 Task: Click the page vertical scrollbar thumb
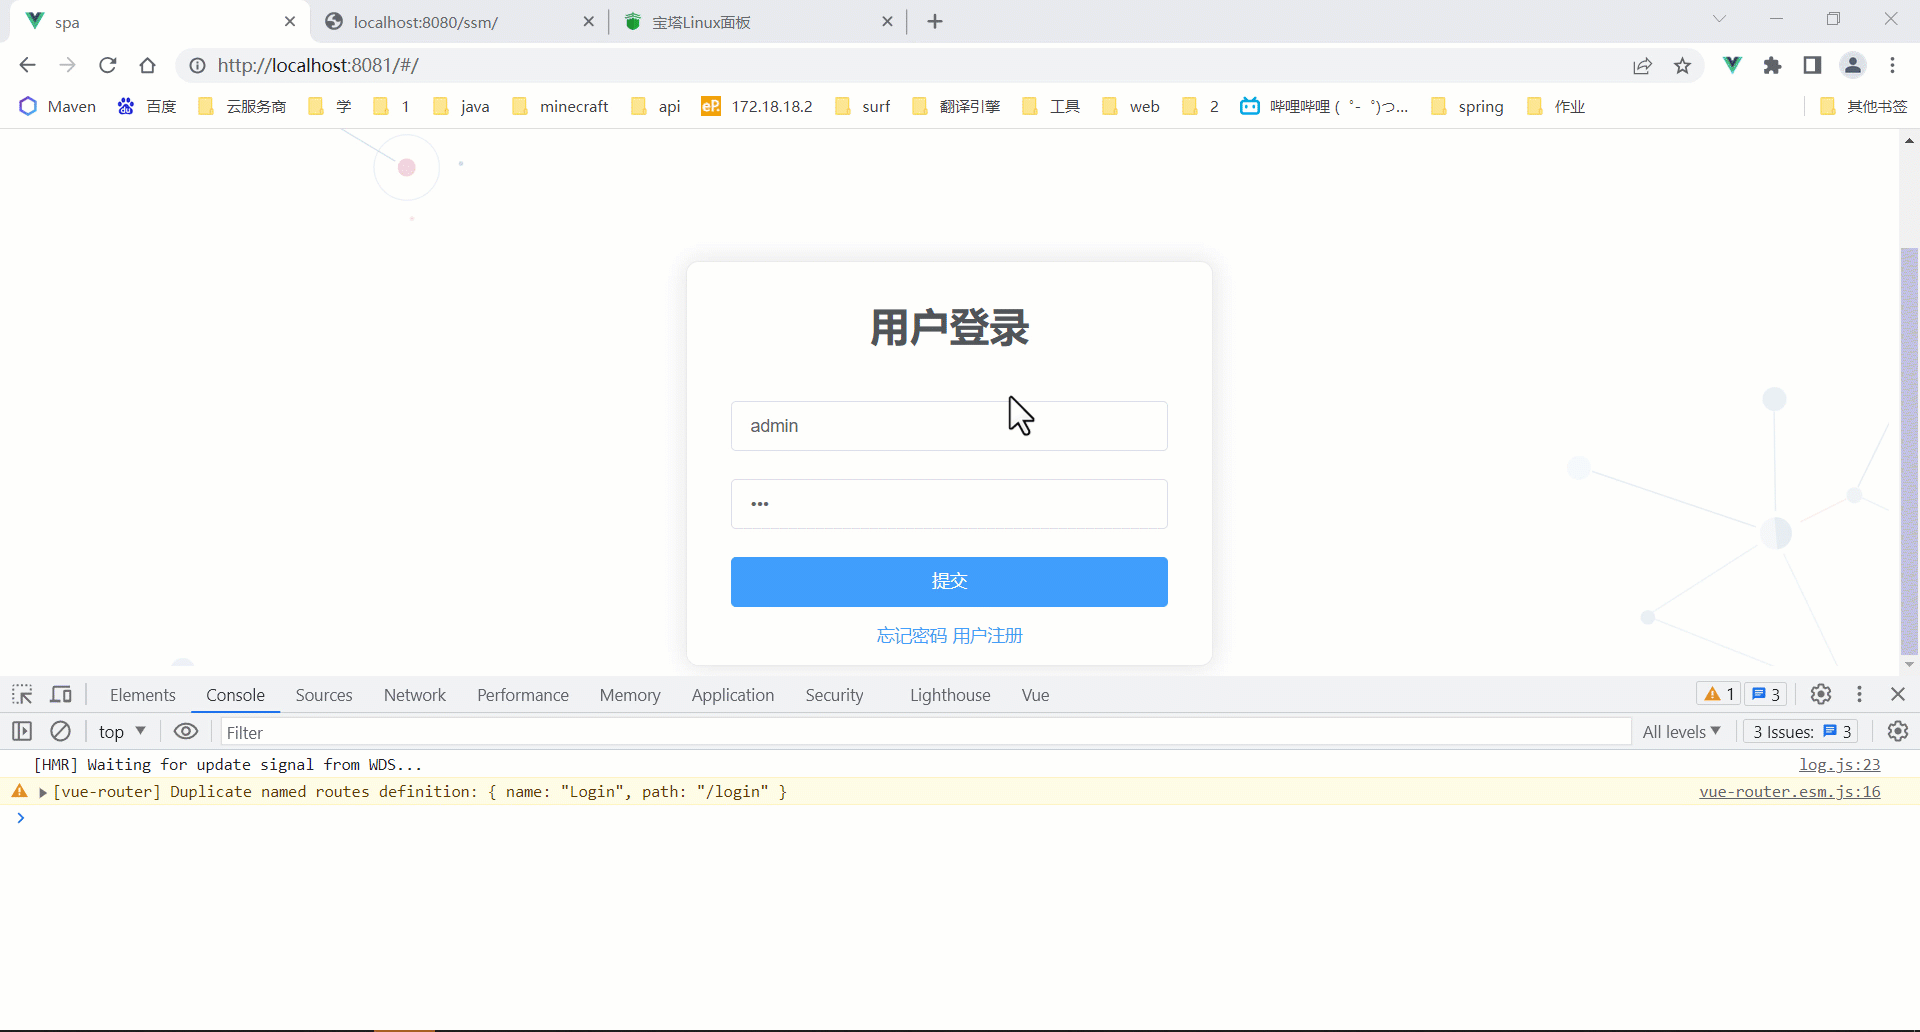[x=1909, y=450]
